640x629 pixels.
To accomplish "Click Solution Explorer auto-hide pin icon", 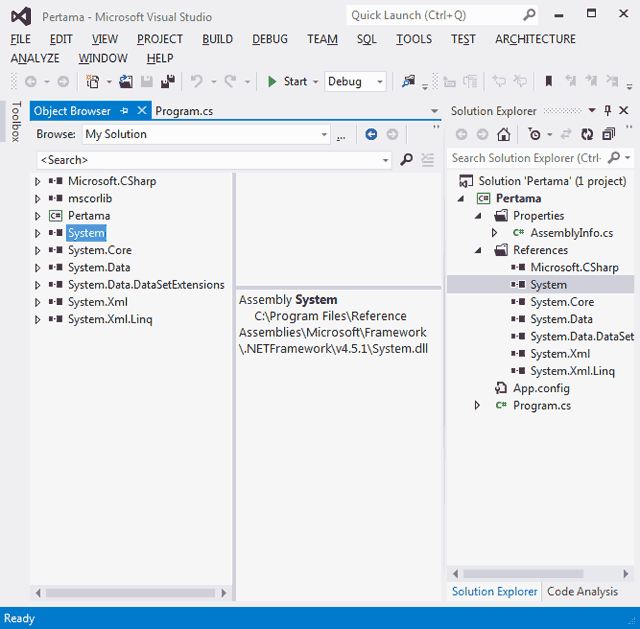I will [608, 110].
